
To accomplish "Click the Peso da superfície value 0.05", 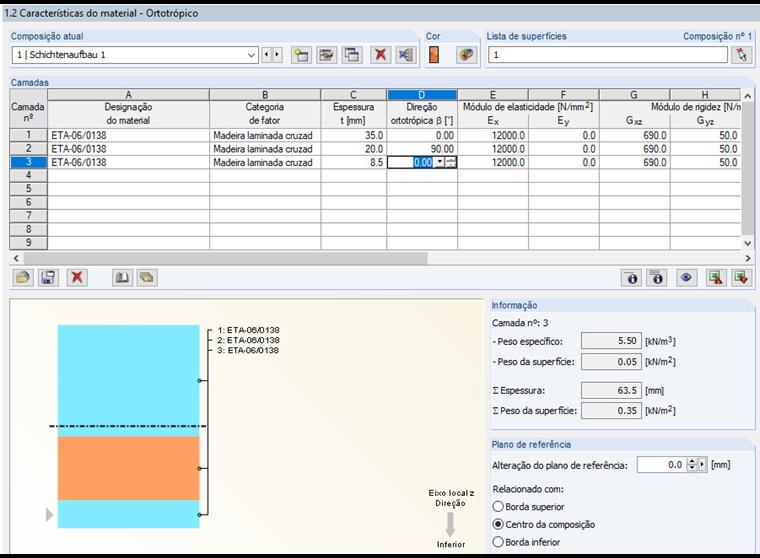I will [x=611, y=361].
